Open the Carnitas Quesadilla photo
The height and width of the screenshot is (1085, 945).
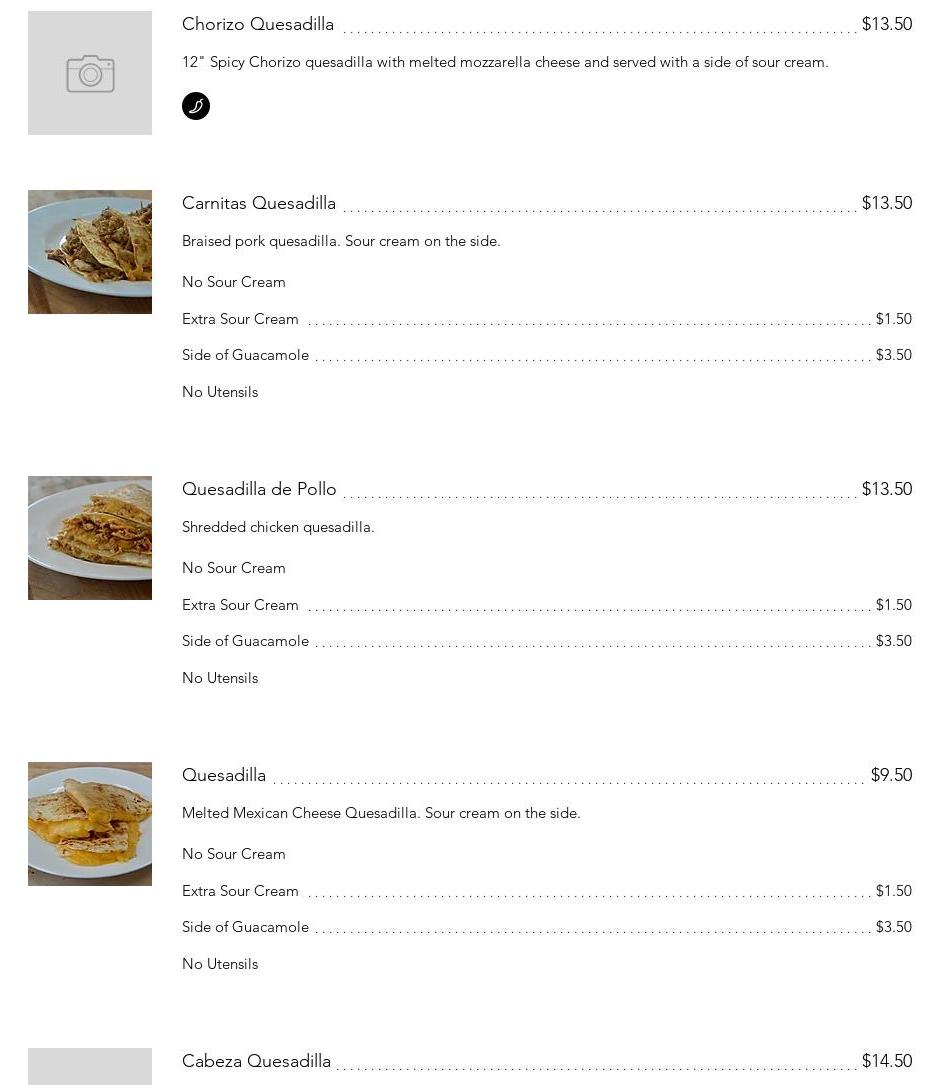(90, 252)
